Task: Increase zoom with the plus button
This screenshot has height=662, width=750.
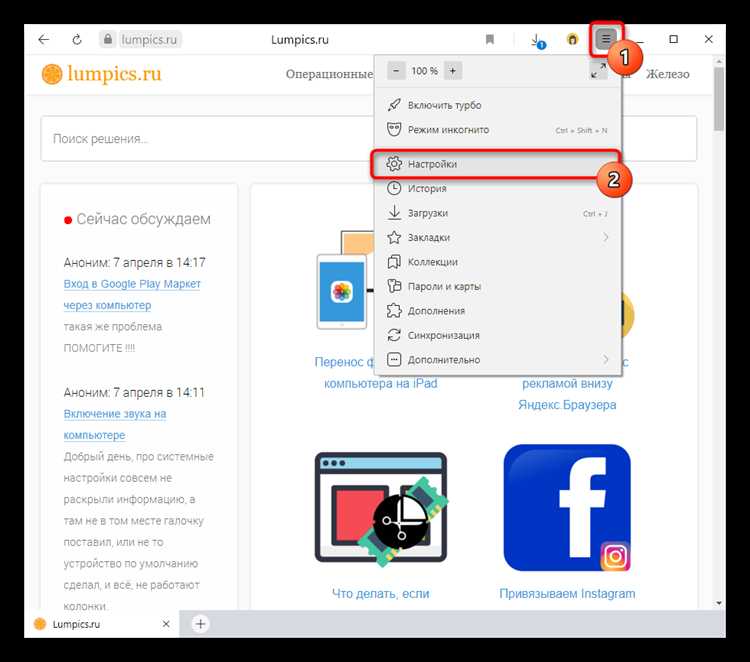Action: click(x=452, y=71)
